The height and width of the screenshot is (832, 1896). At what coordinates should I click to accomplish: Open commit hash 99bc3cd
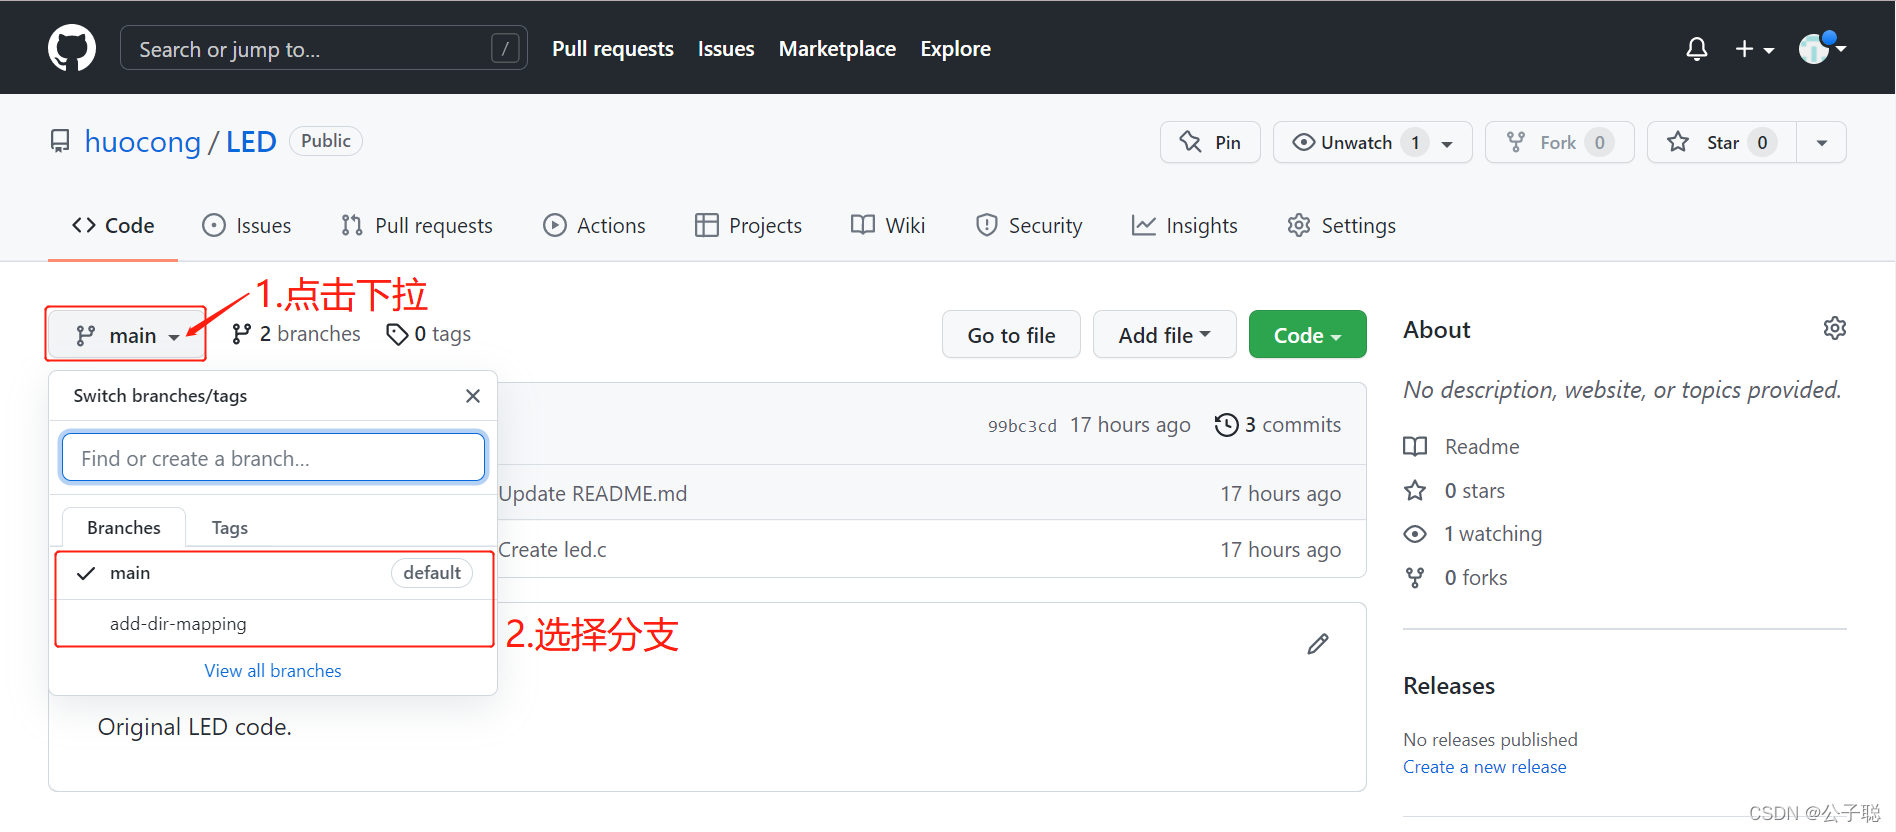(1022, 426)
